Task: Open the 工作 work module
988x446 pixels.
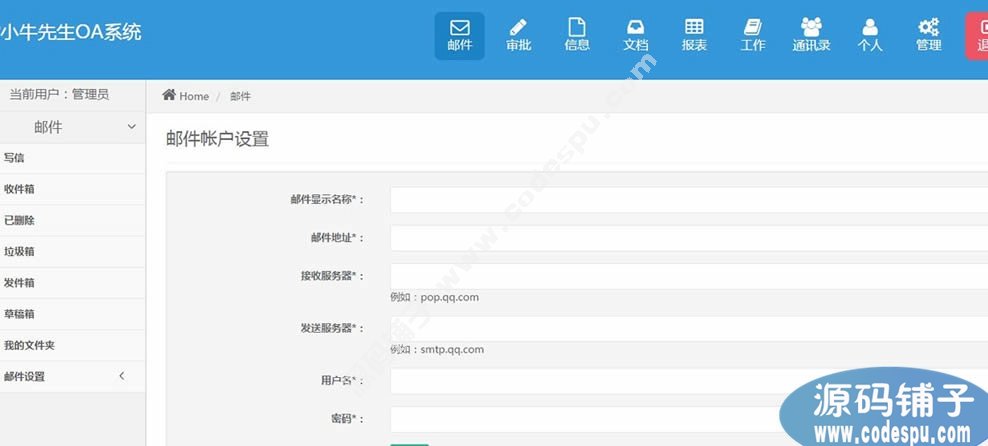Action: click(752, 36)
